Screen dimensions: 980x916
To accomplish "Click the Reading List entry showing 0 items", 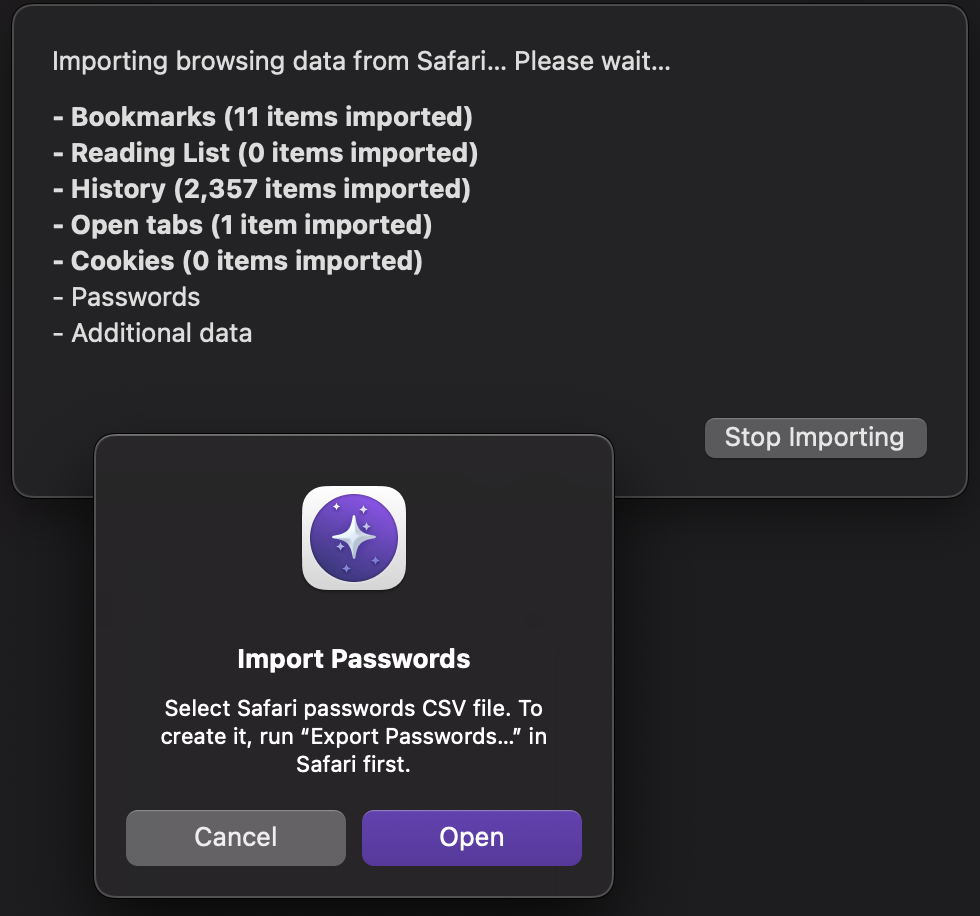I will pyautogui.click(x=273, y=153).
